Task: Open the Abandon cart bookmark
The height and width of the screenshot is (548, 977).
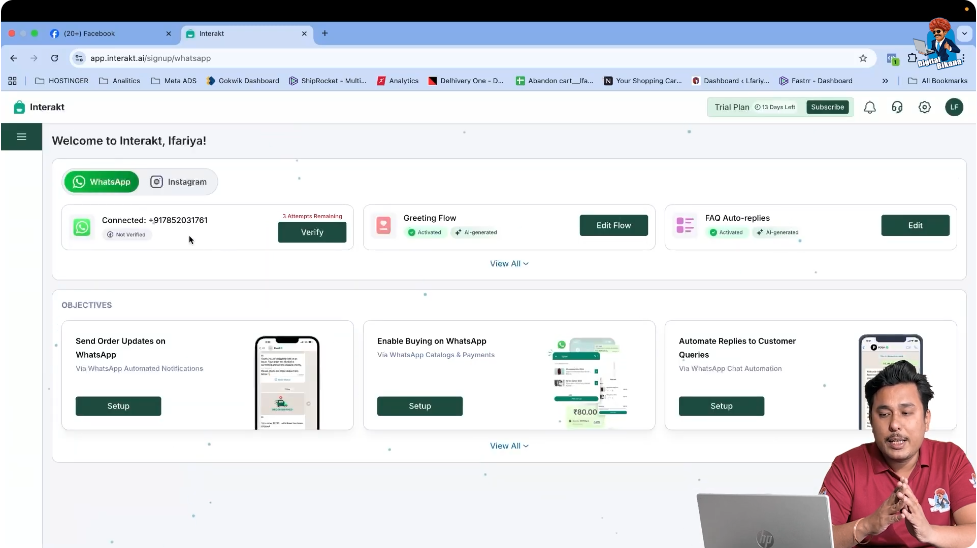Action: coord(555,80)
